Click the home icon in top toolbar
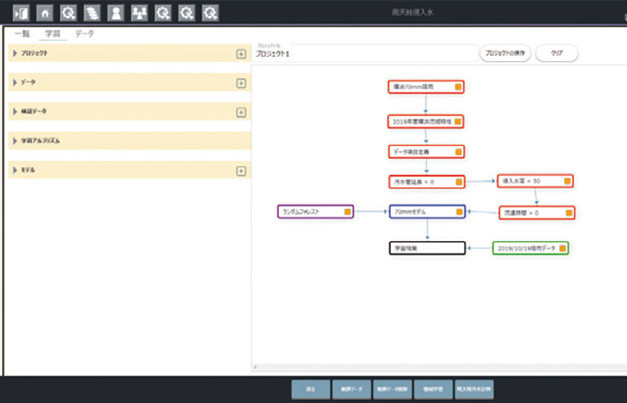 [x=45, y=13]
